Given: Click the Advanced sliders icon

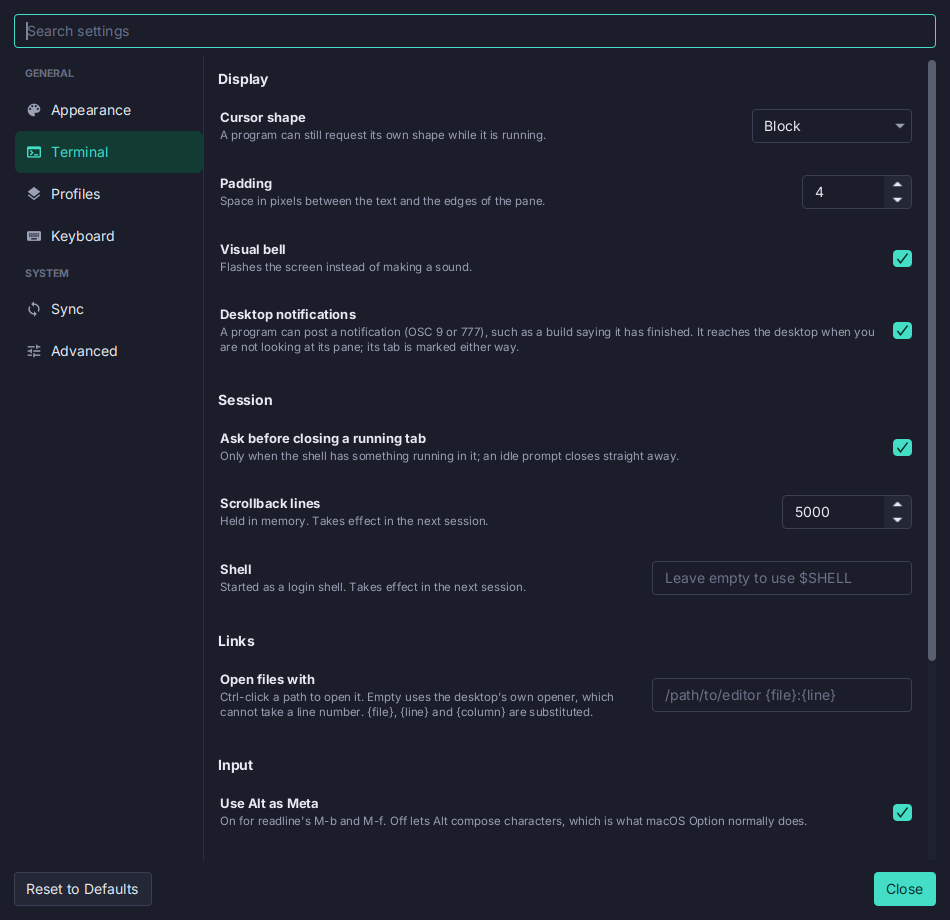Looking at the screenshot, I should point(34,351).
